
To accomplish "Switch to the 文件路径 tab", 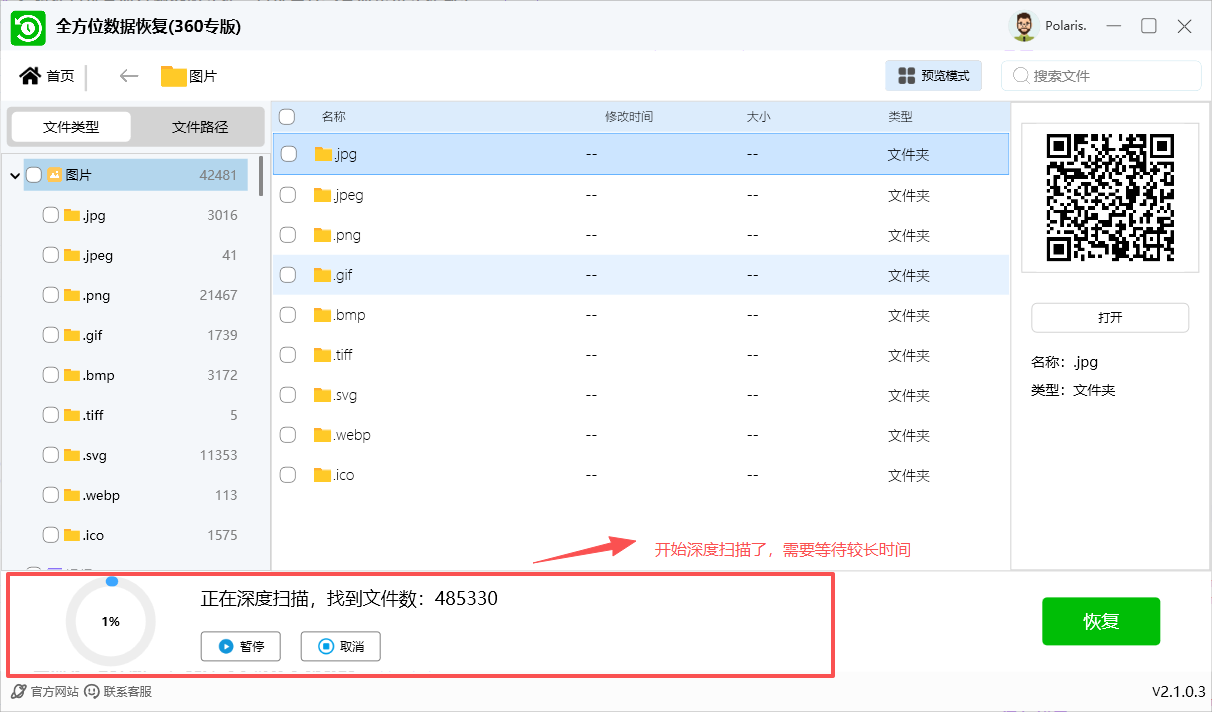I will [x=200, y=127].
